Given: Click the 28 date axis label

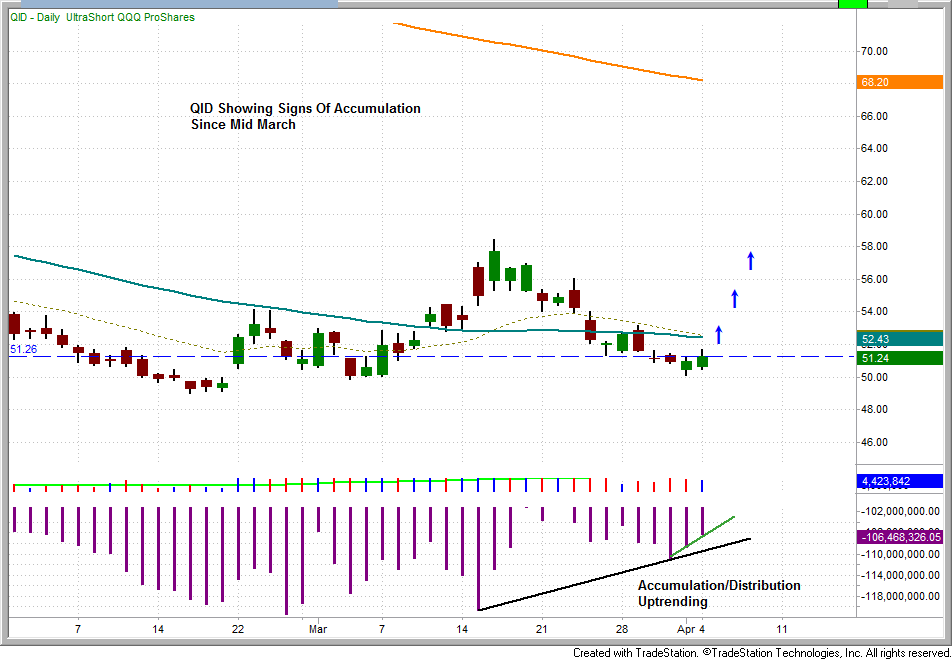Looking at the screenshot, I should (x=622, y=629).
